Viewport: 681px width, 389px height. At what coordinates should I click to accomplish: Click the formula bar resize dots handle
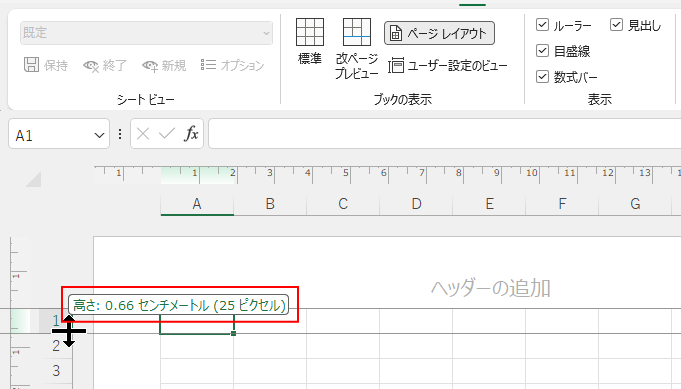coord(120,134)
